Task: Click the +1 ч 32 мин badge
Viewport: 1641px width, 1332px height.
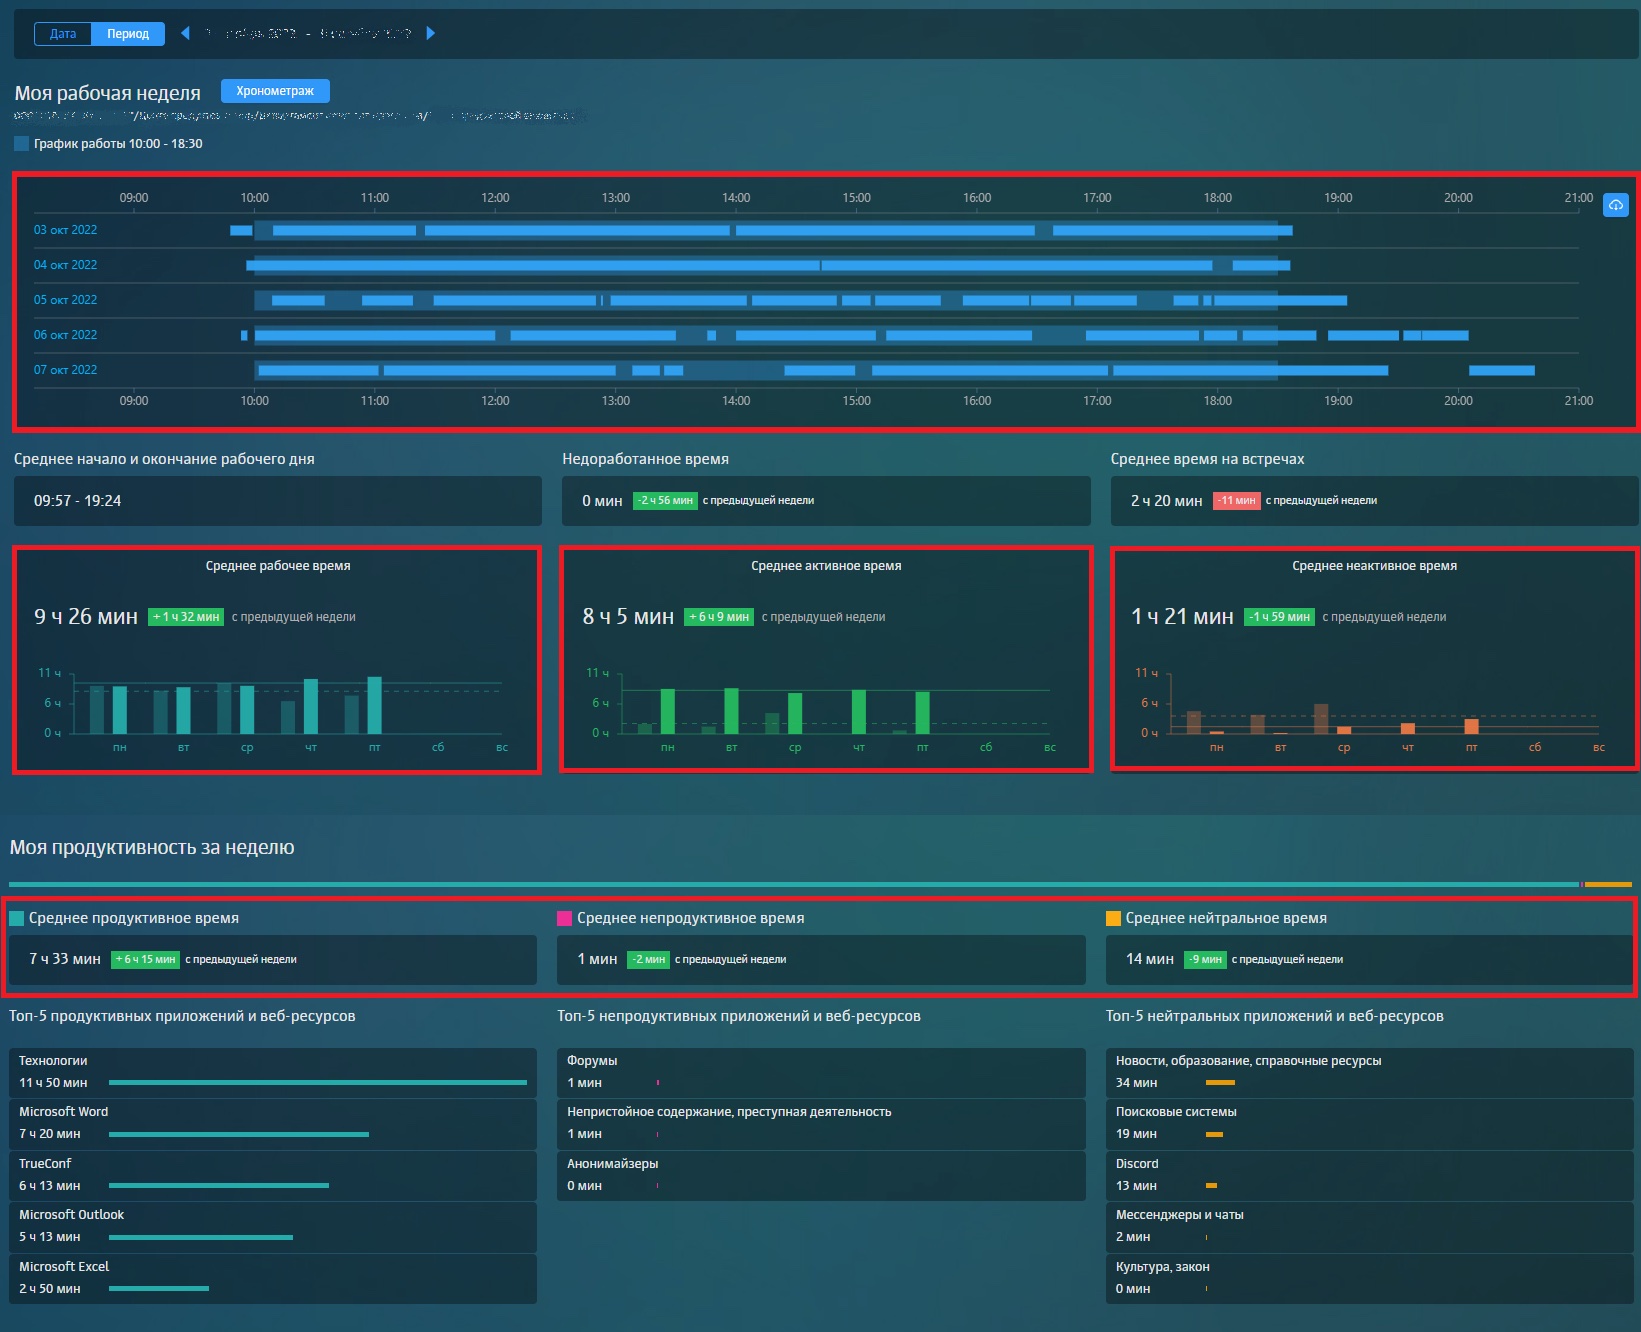Action: click(186, 617)
